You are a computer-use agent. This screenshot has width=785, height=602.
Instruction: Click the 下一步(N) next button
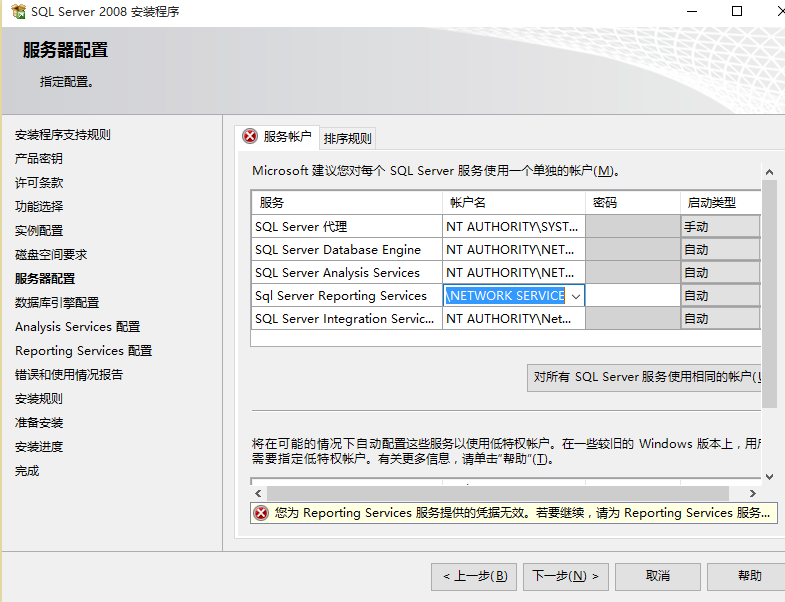point(566,576)
